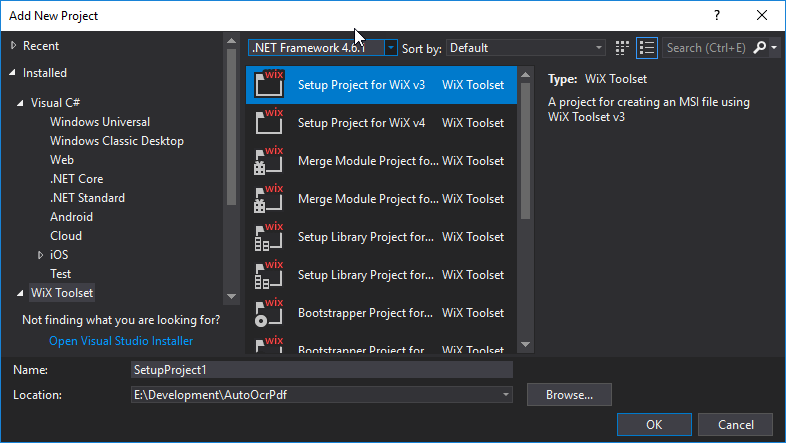Switch to small icons grid view
This screenshot has width=786, height=443.
coord(622,48)
